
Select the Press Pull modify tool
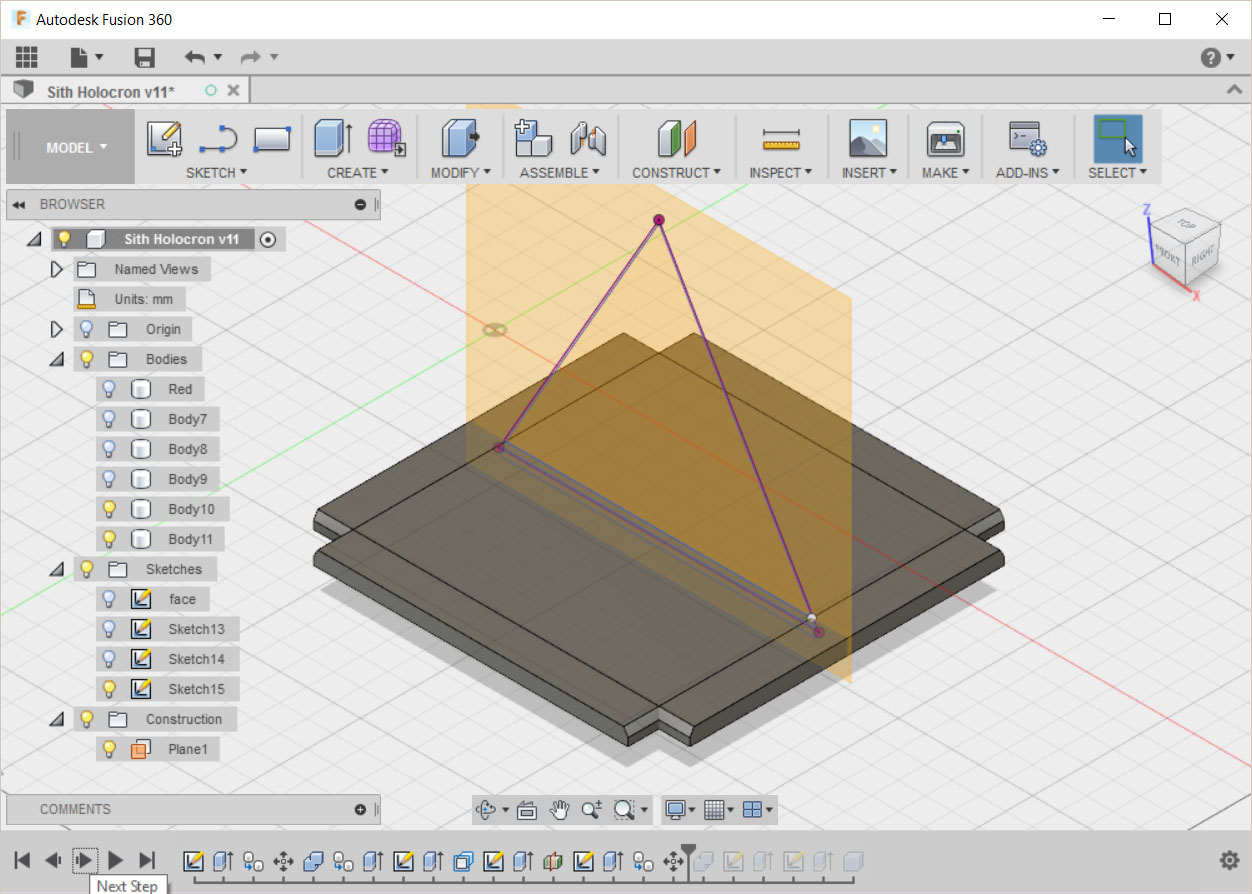pyautogui.click(x=460, y=138)
